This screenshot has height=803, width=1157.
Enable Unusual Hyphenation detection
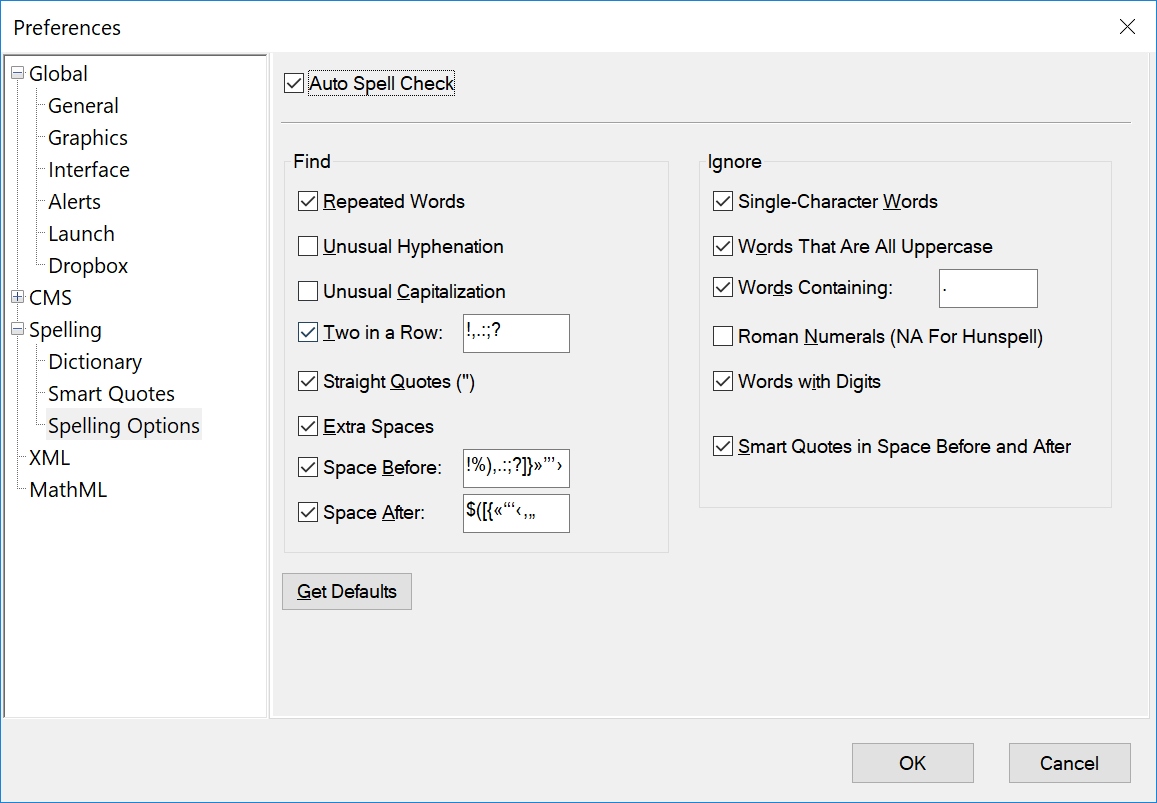[x=307, y=246]
